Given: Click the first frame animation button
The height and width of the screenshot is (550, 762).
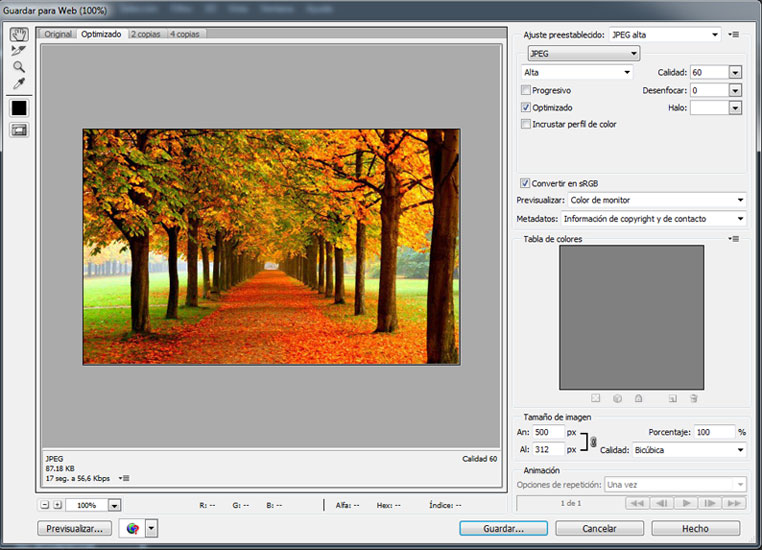Looking at the screenshot, I should [x=637, y=503].
